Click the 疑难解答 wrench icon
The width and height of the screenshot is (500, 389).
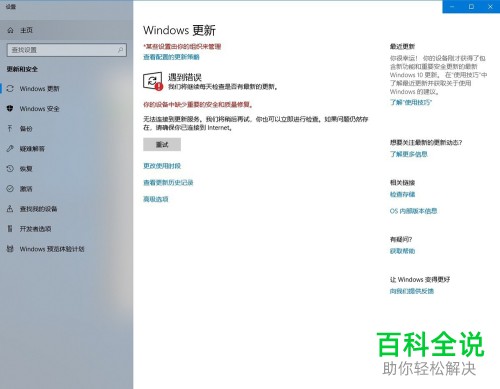(10, 149)
